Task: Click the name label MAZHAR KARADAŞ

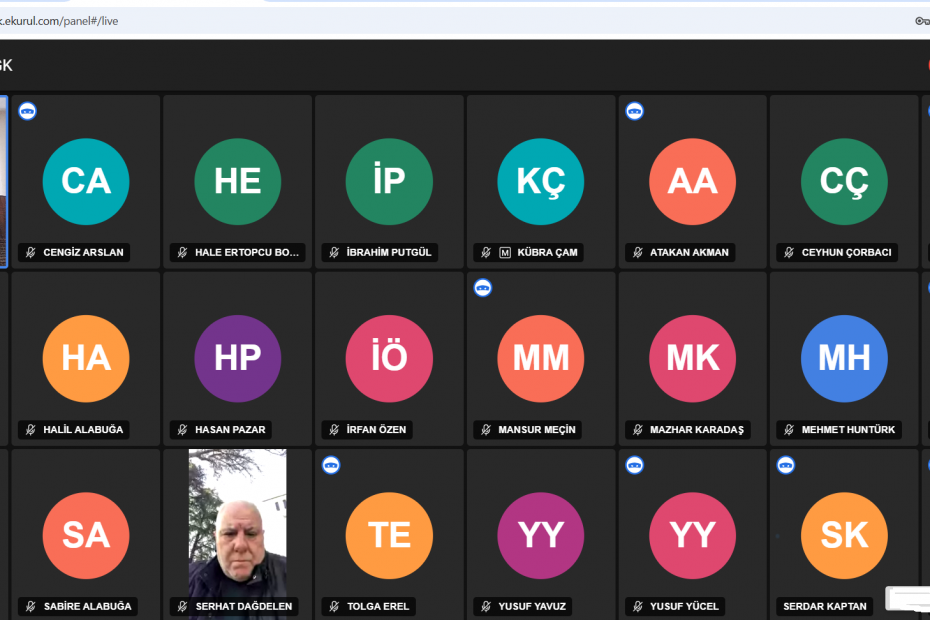Action: [697, 430]
